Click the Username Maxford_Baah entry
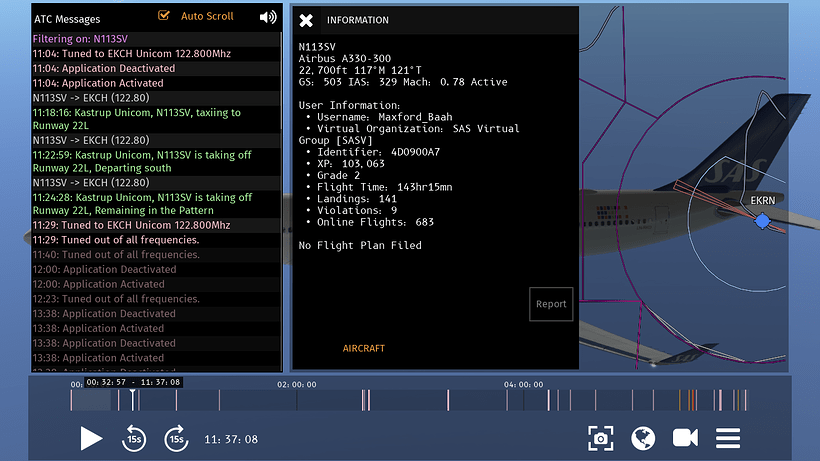This screenshot has height=461, width=820. pos(384,117)
